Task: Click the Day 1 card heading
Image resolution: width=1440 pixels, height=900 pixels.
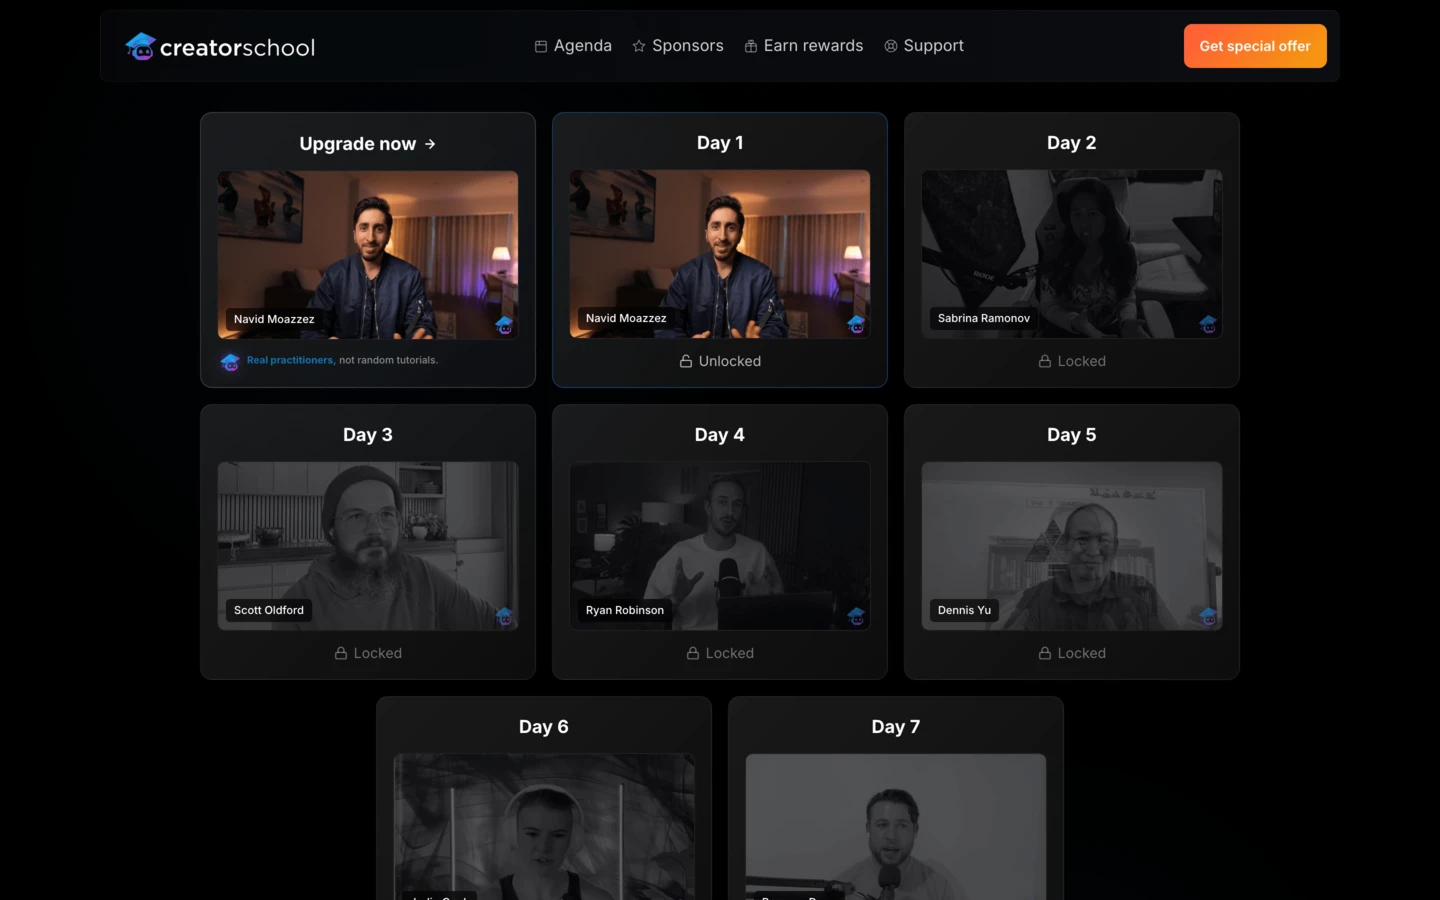Action: click(720, 143)
